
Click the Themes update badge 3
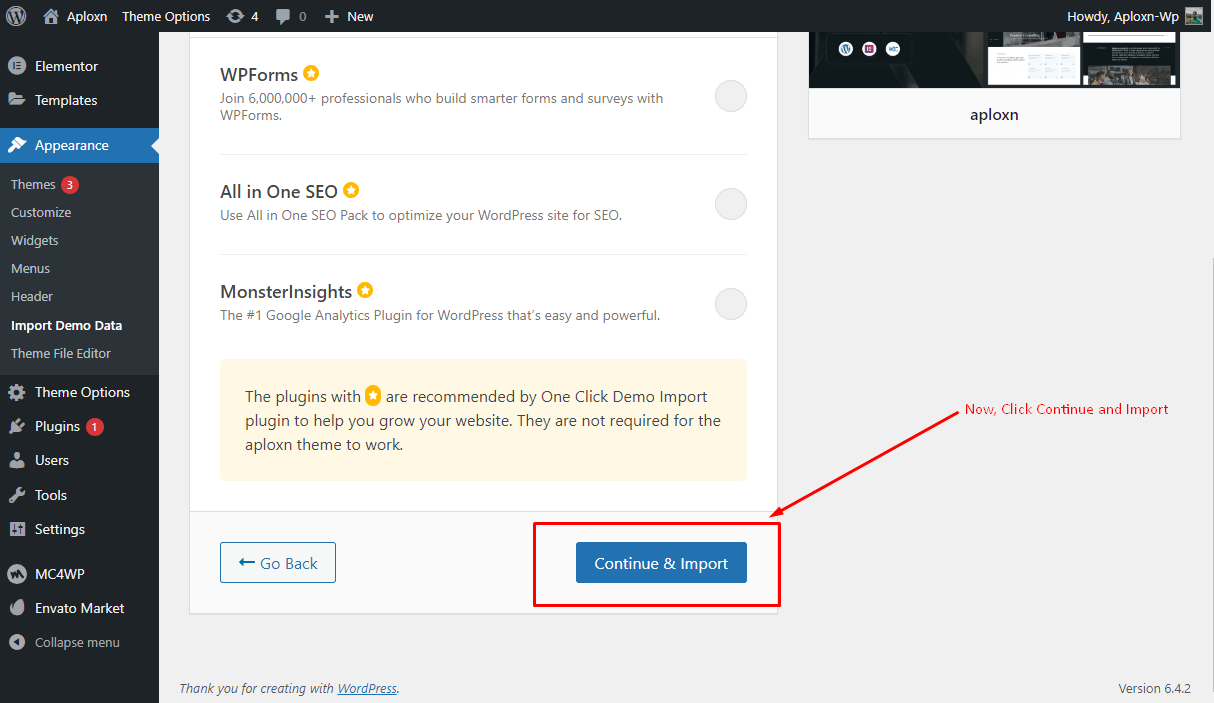coord(70,184)
